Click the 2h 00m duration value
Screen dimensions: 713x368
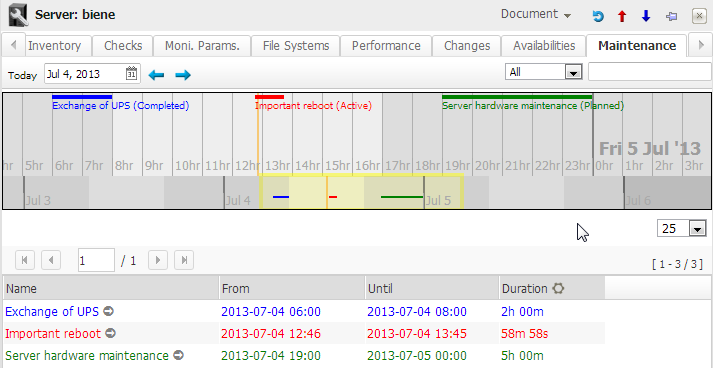(x=522, y=312)
